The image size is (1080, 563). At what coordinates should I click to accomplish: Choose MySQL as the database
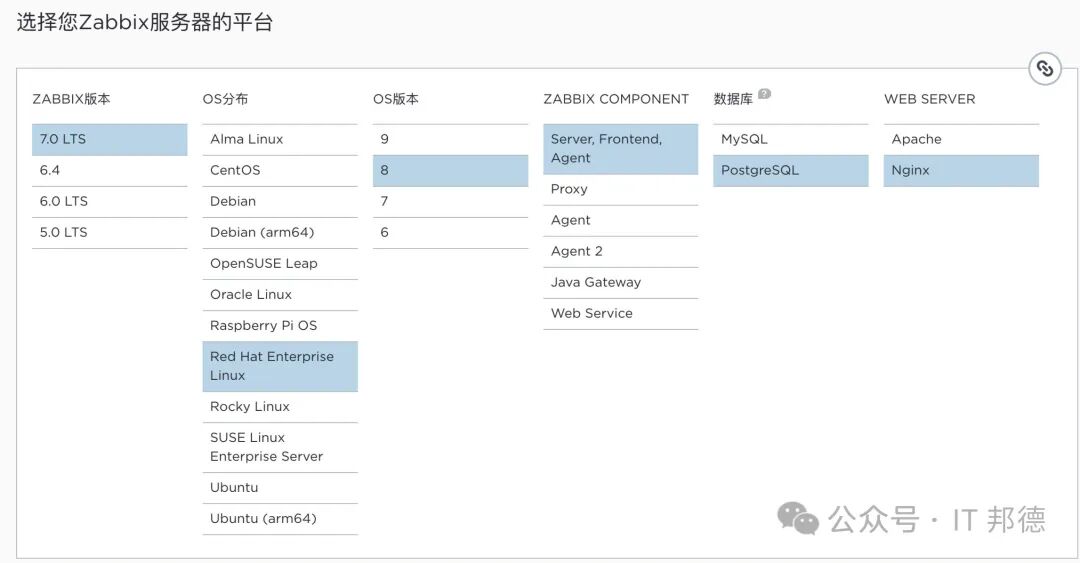[791, 139]
